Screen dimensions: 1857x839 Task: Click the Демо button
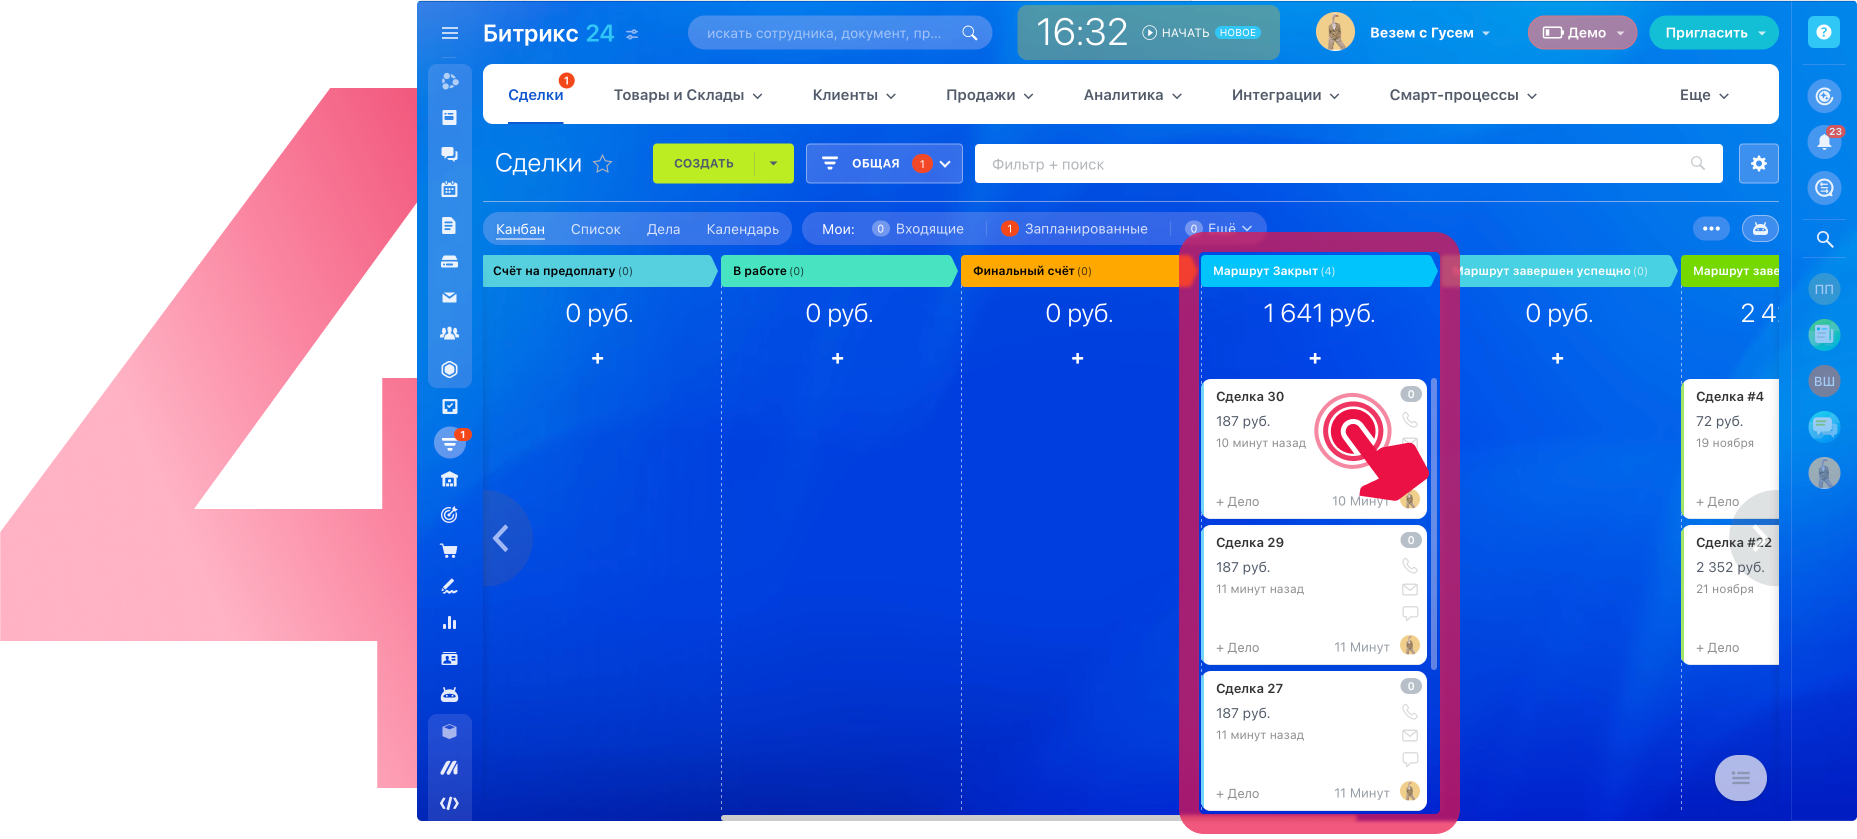(x=1583, y=33)
